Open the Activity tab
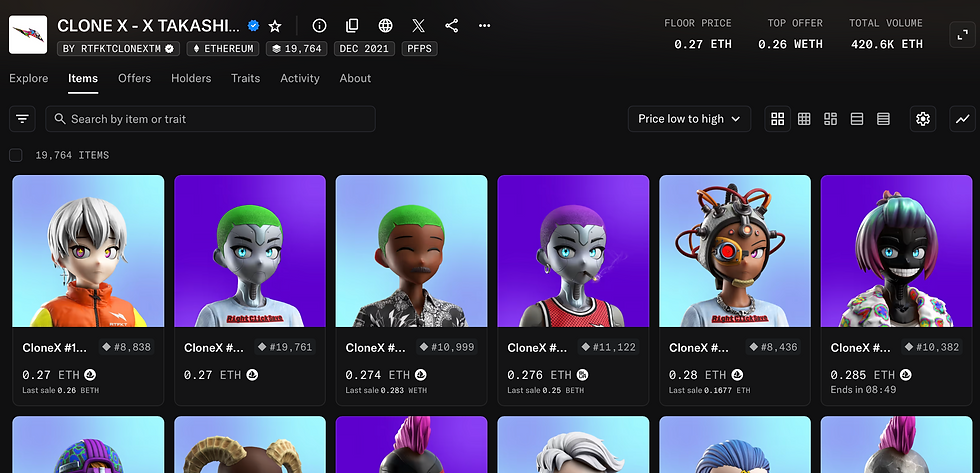This screenshot has height=473, width=980. click(x=300, y=78)
